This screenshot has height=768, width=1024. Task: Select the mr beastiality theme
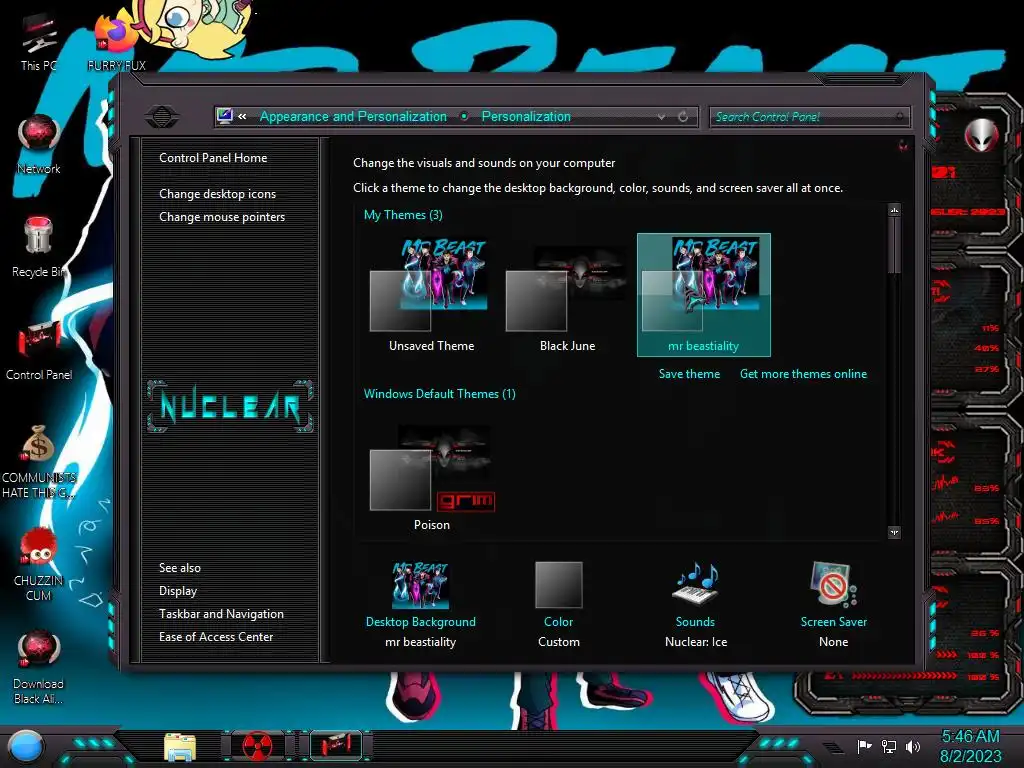[703, 295]
